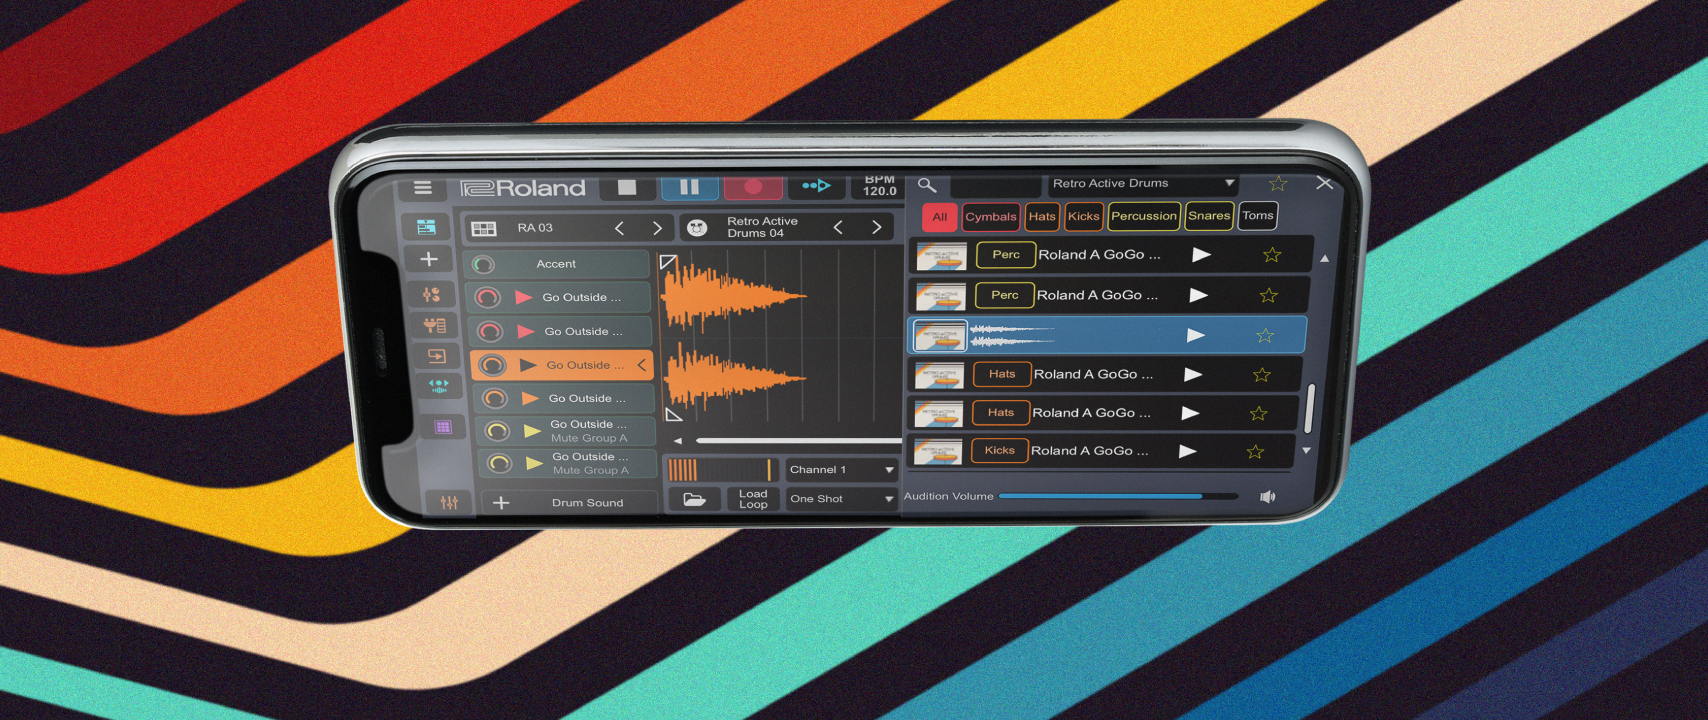Select the Cymbals filter tab
This screenshot has height=720, width=1708.
(990, 216)
